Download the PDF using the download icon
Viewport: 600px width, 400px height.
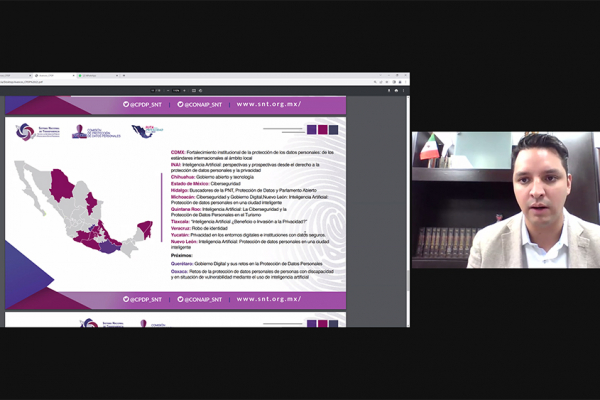pyautogui.click(x=389, y=91)
